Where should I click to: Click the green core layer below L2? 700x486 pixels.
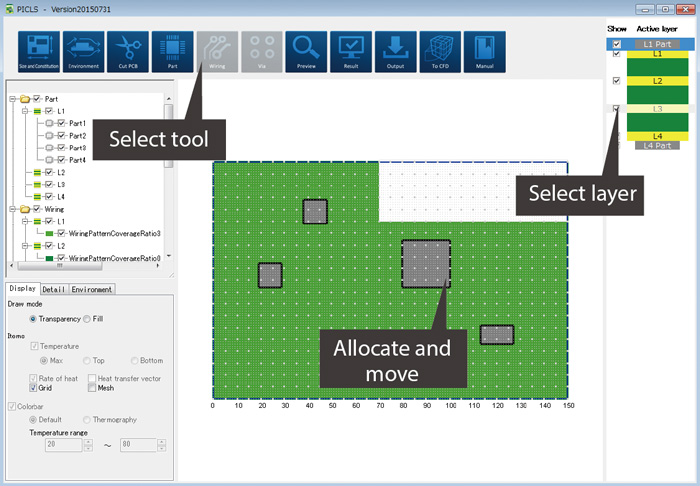click(657, 95)
